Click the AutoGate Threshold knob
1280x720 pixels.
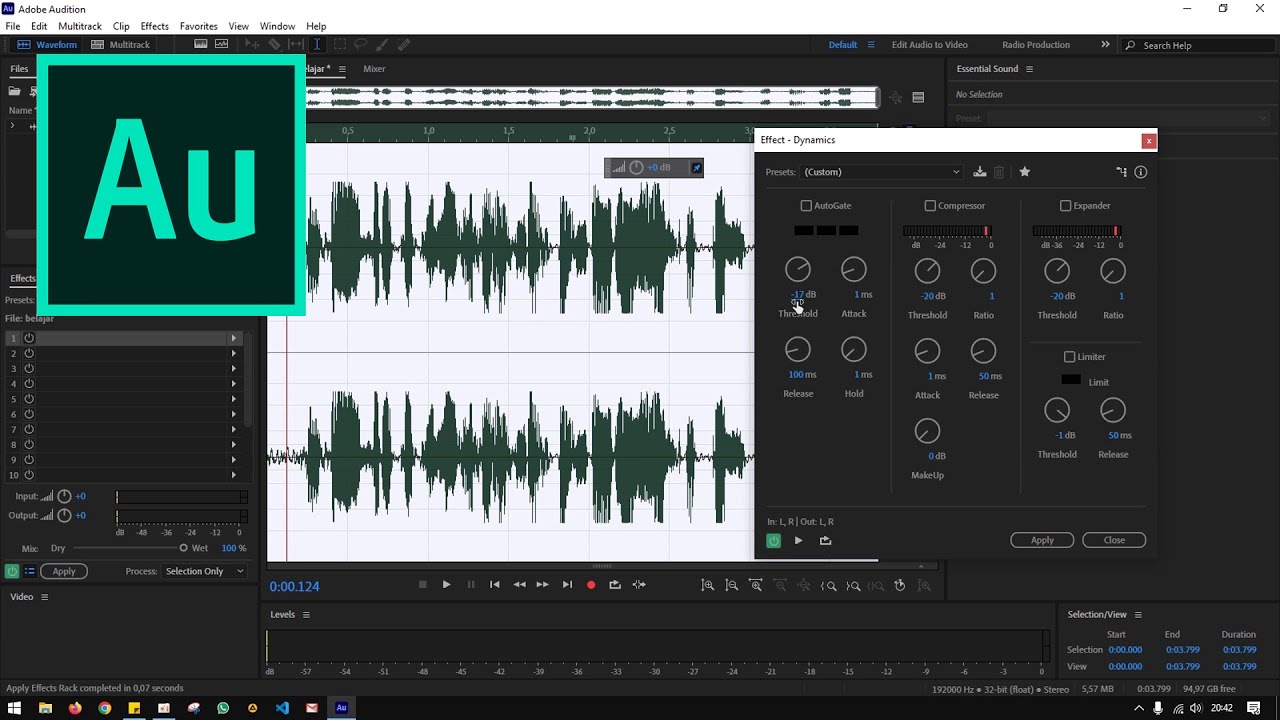(x=798, y=269)
